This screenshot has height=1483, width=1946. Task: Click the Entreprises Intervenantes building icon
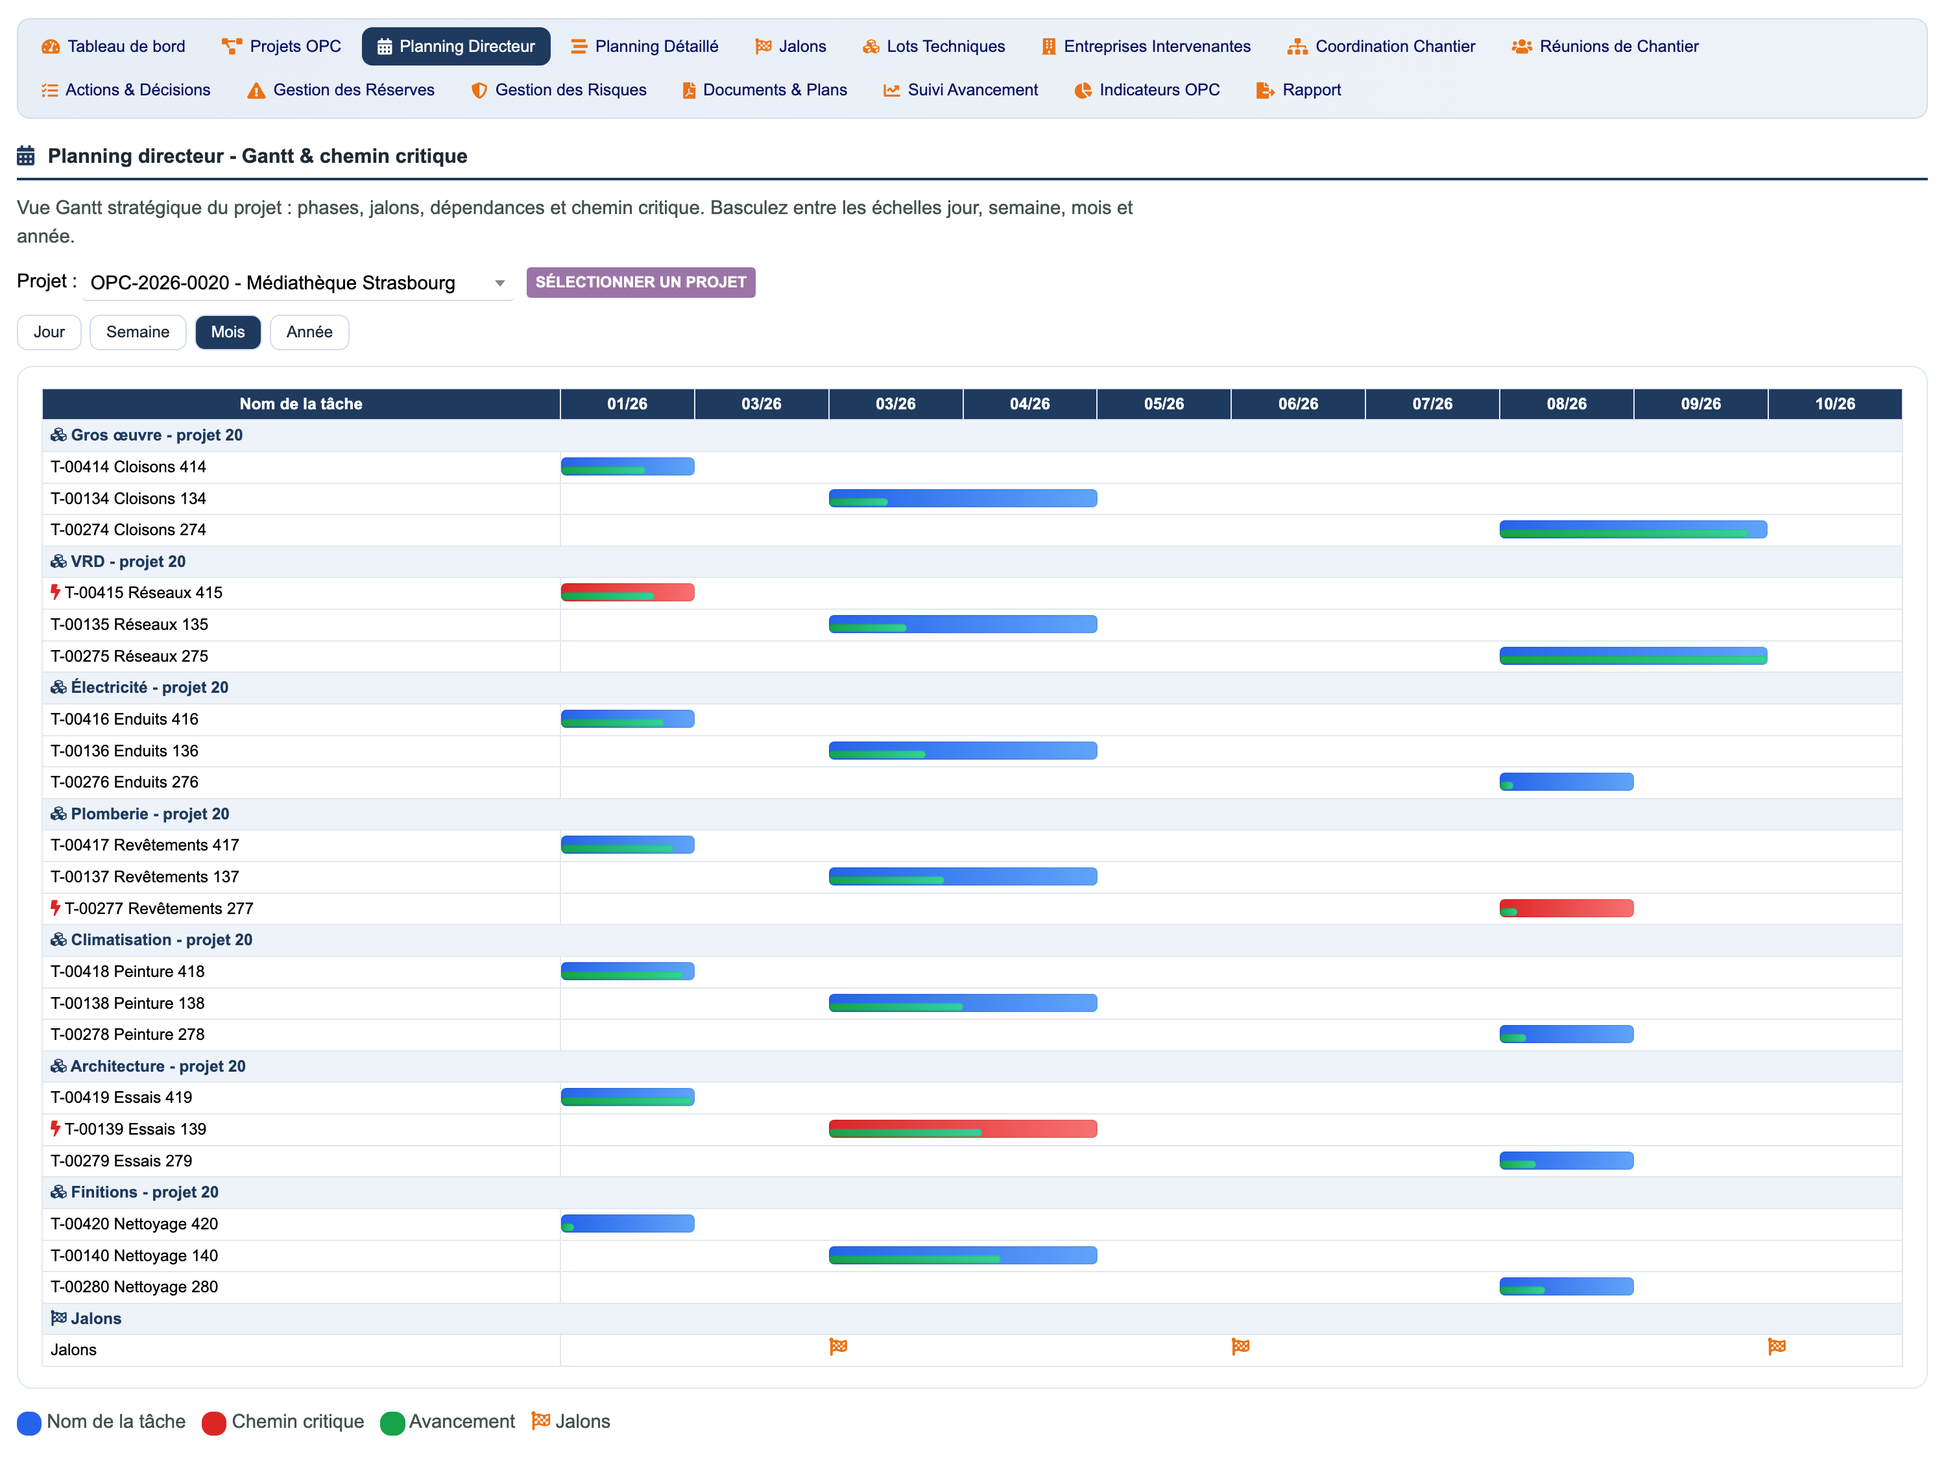pyautogui.click(x=1049, y=47)
